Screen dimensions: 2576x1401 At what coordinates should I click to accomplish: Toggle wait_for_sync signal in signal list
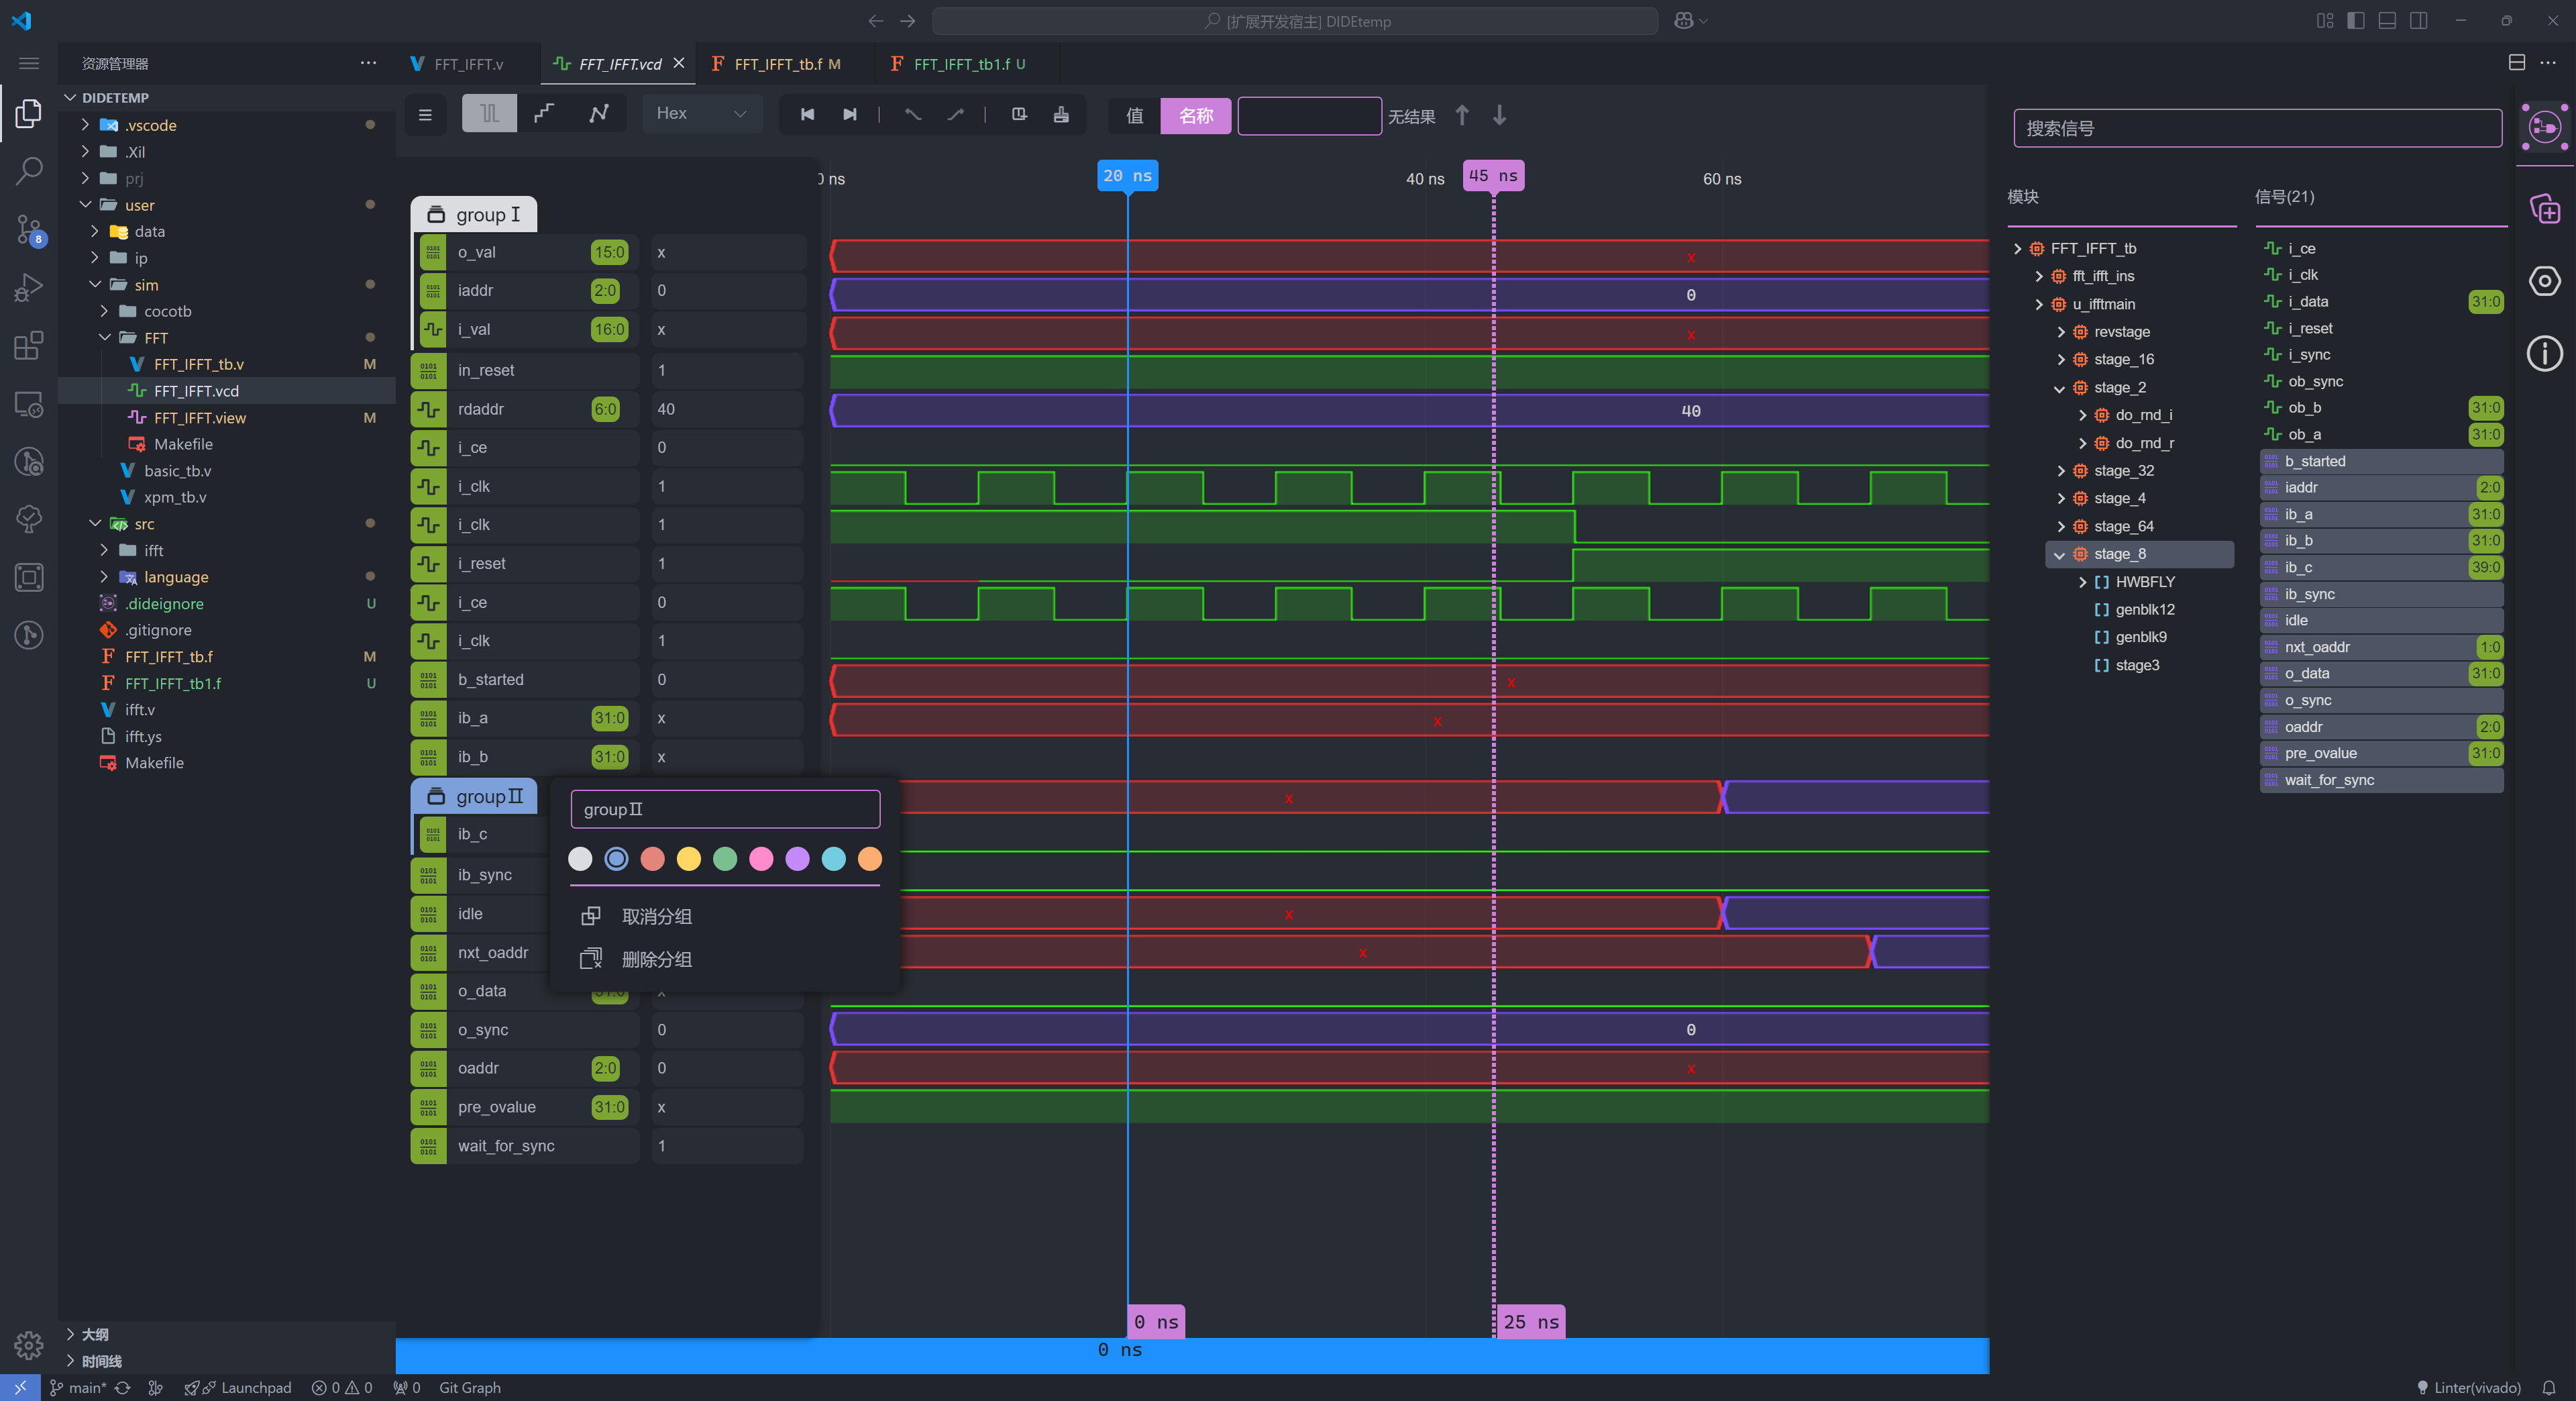(x=2381, y=780)
